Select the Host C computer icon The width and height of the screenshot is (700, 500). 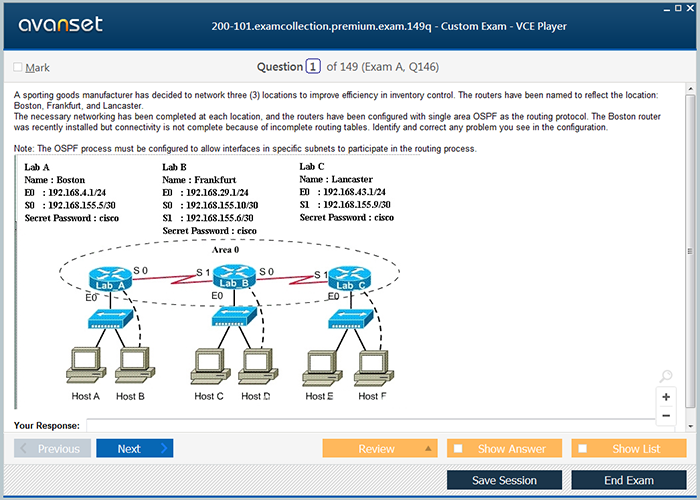click(210, 367)
